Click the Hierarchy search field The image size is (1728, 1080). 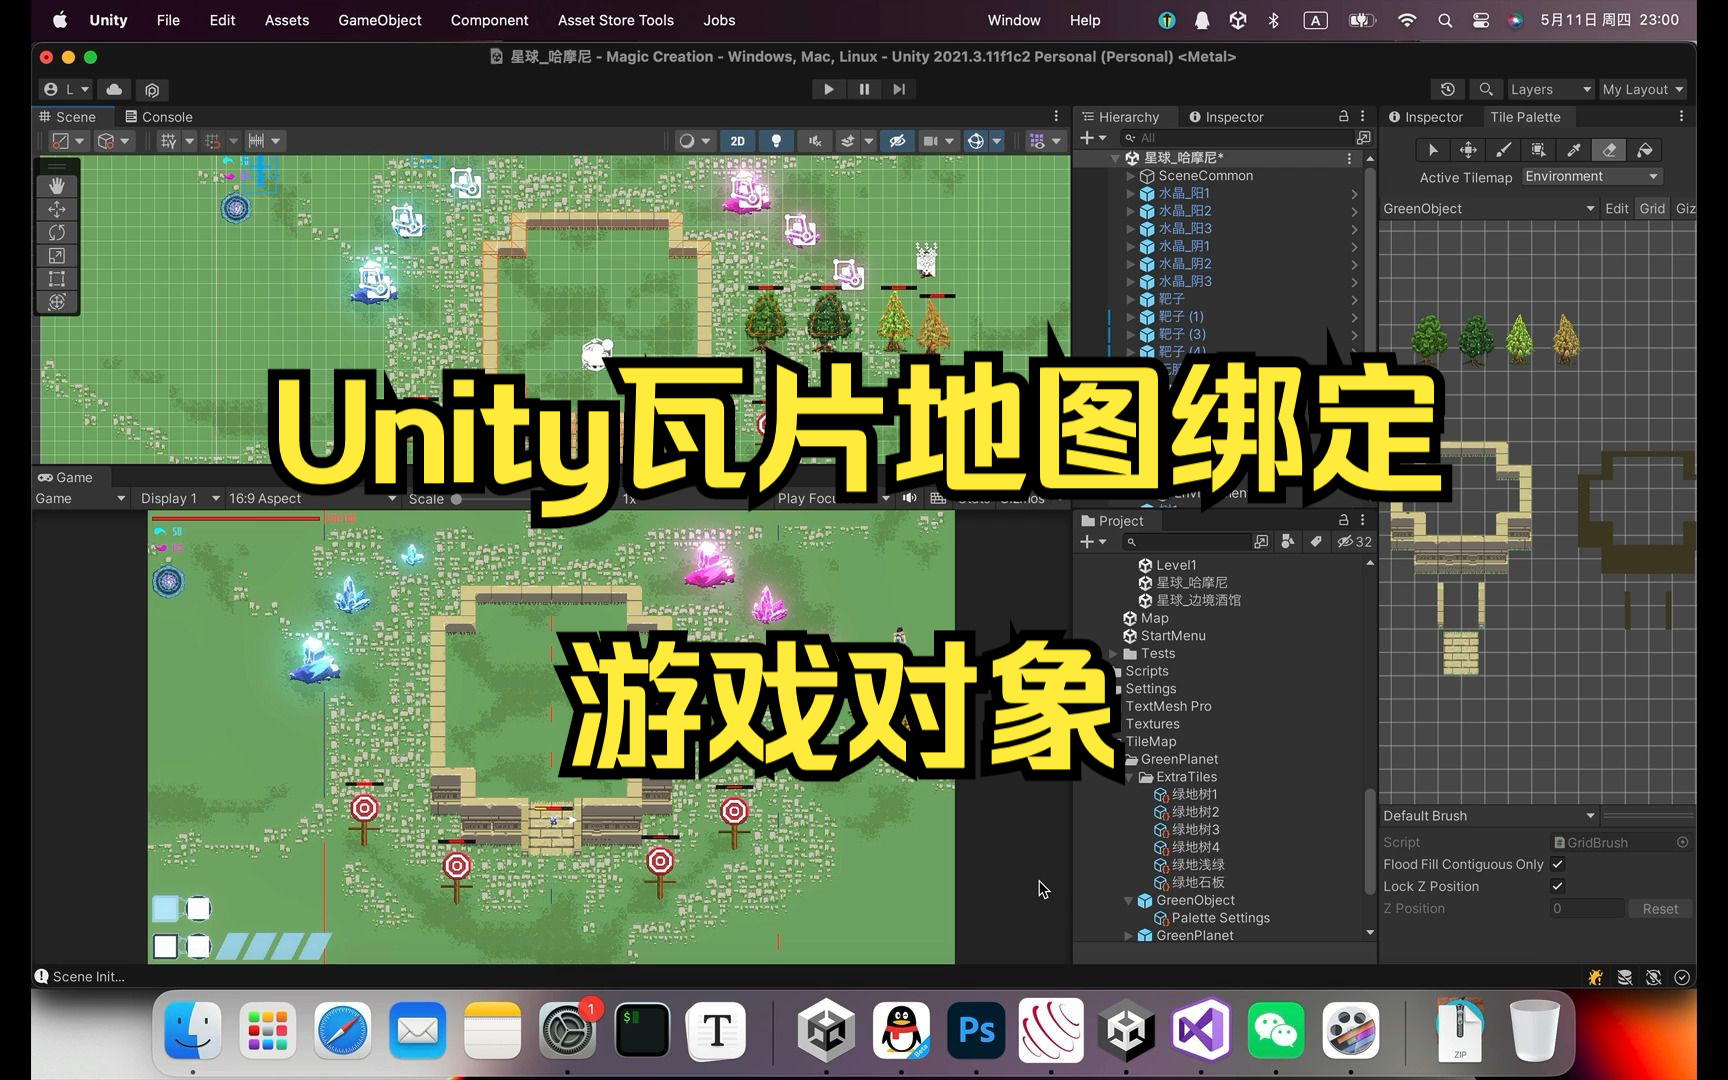[x=1236, y=138]
